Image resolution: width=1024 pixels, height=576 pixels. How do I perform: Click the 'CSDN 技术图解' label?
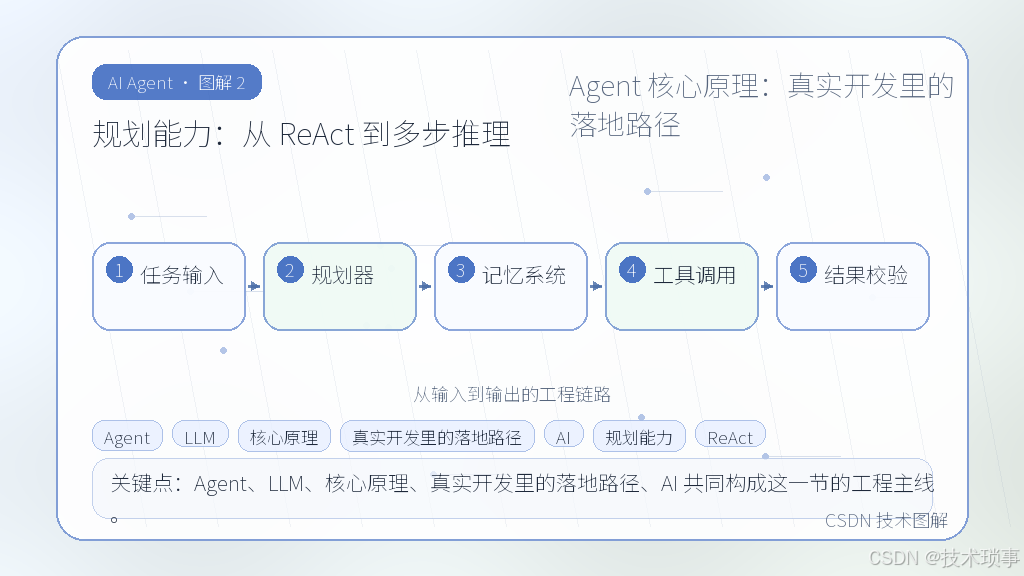(886, 520)
